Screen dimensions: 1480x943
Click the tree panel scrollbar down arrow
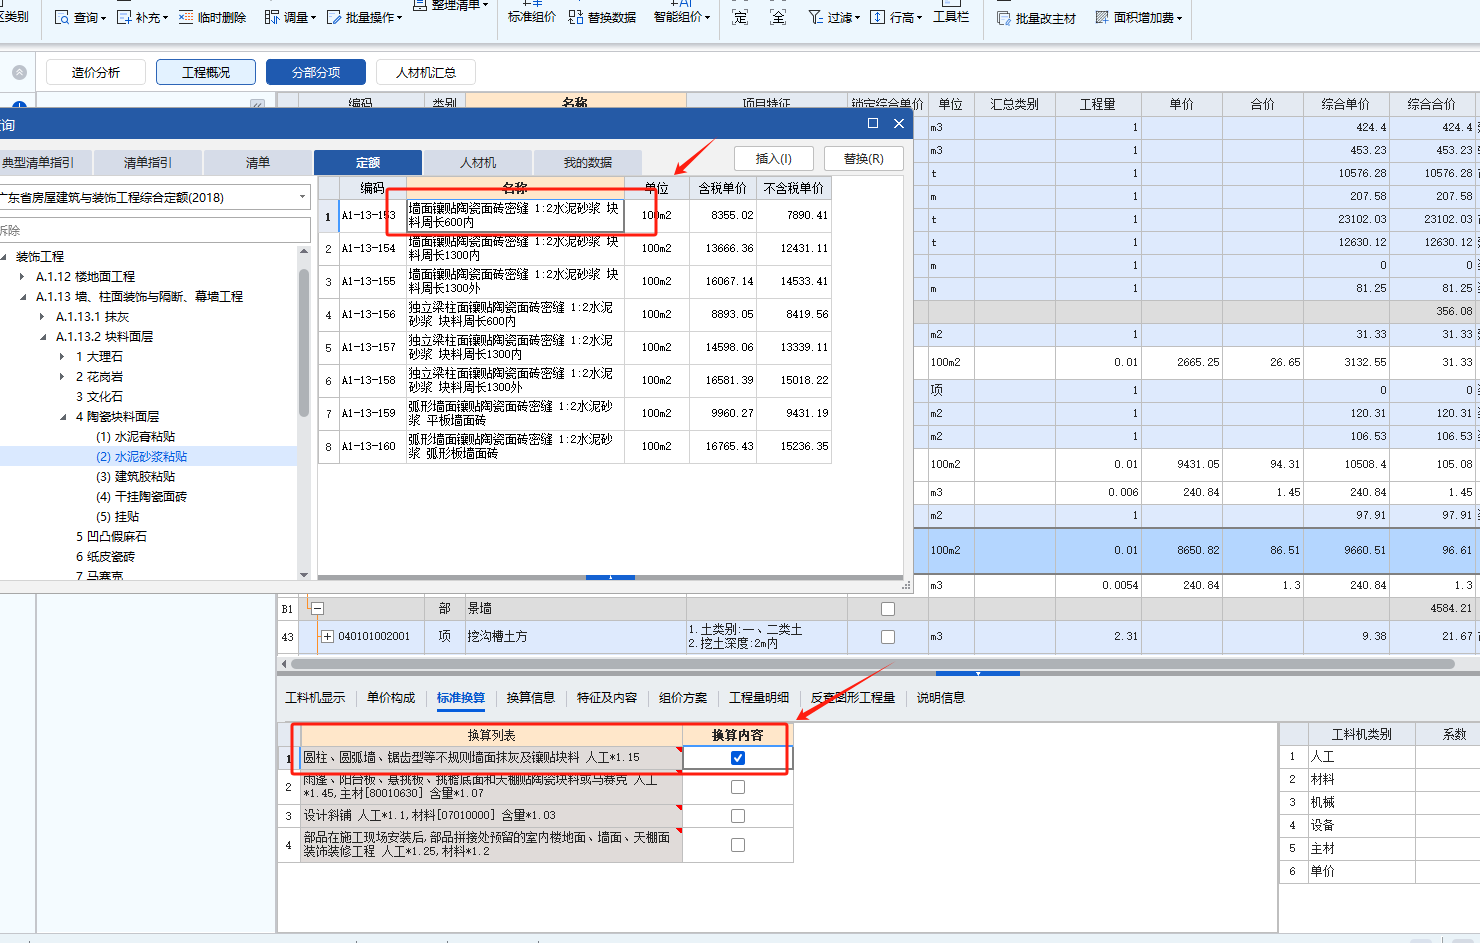click(x=304, y=574)
